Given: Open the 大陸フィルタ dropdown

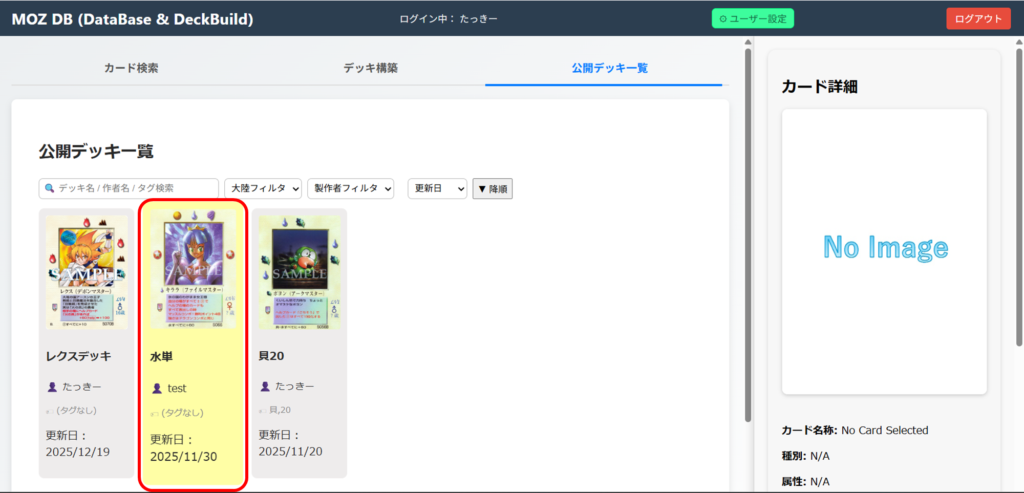Looking at the screenshot, I should coord(263,189).
